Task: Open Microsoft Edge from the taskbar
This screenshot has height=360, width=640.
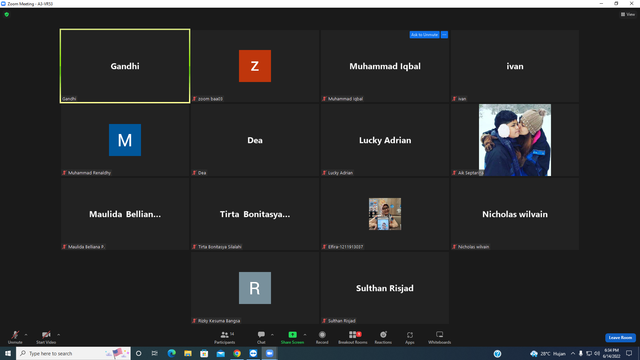Action: click(171, 353)
